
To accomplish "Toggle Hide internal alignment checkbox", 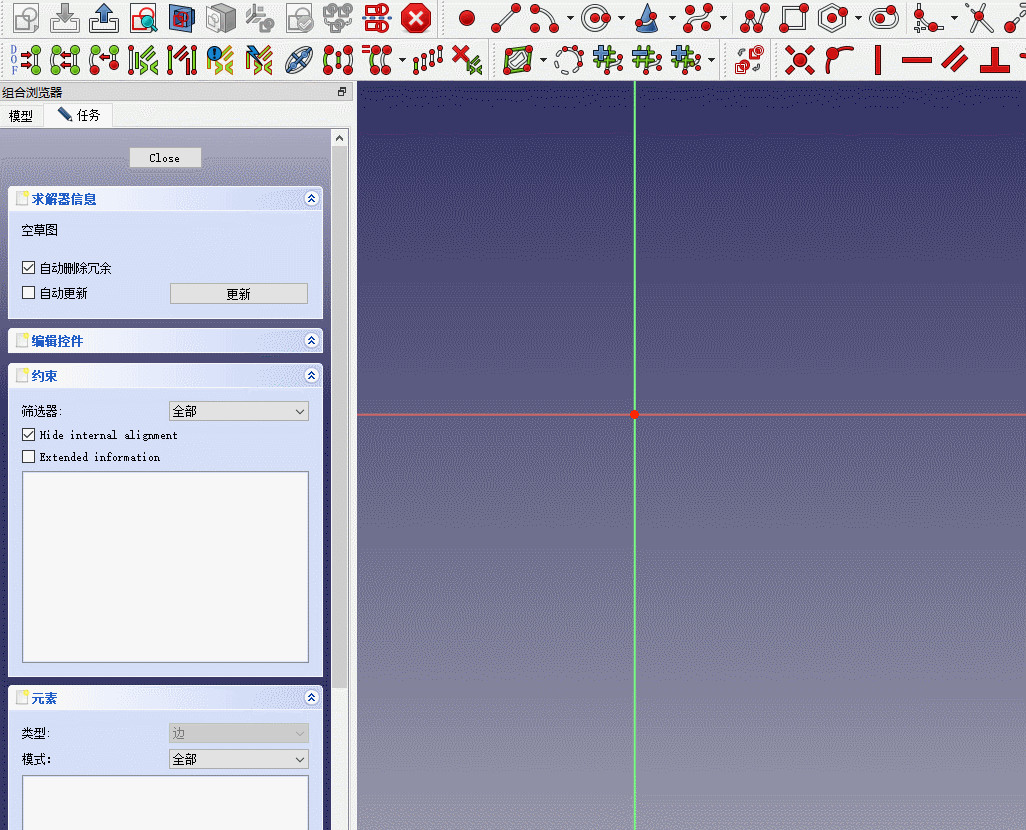I will pyautogui.click(x=28, y=435).
